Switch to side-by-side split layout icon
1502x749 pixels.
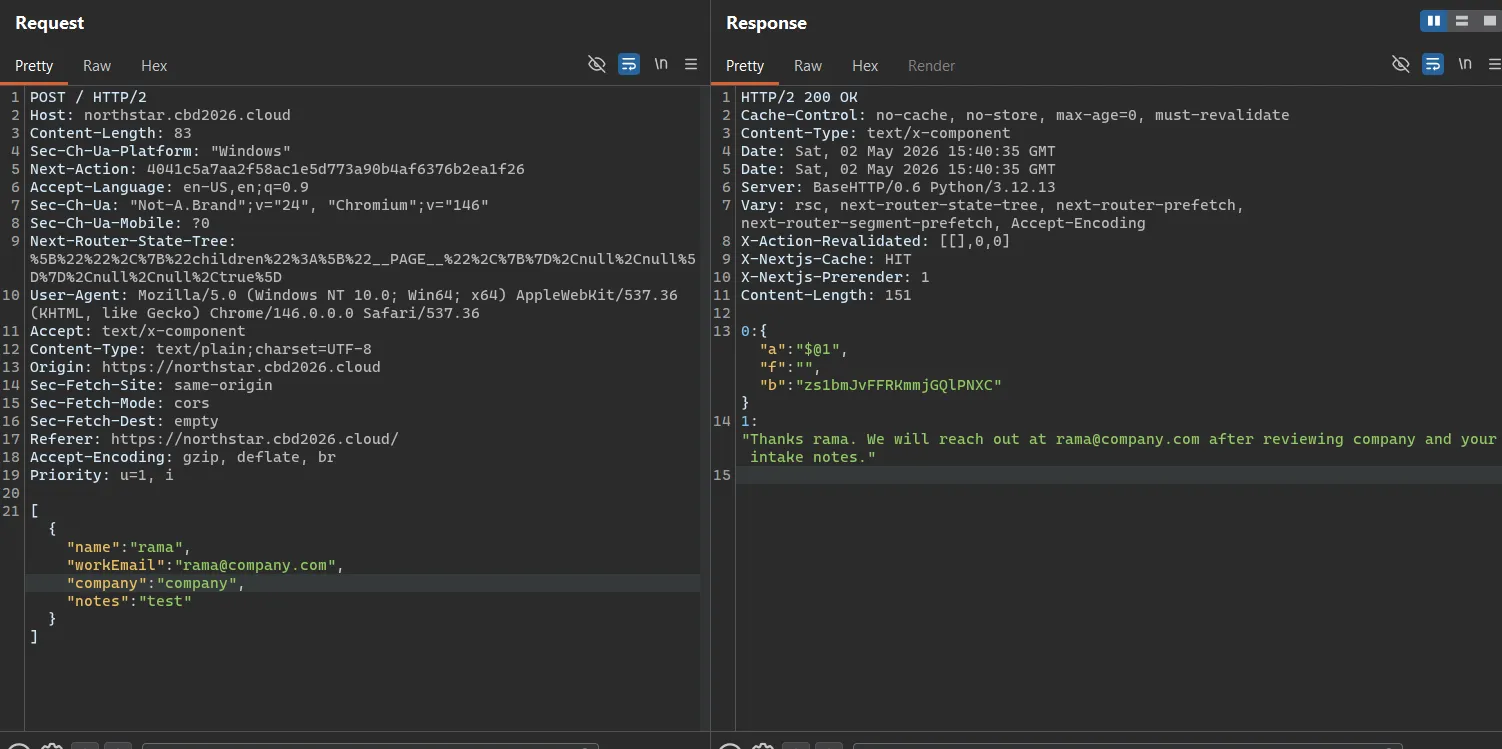tap(1434, 21)
